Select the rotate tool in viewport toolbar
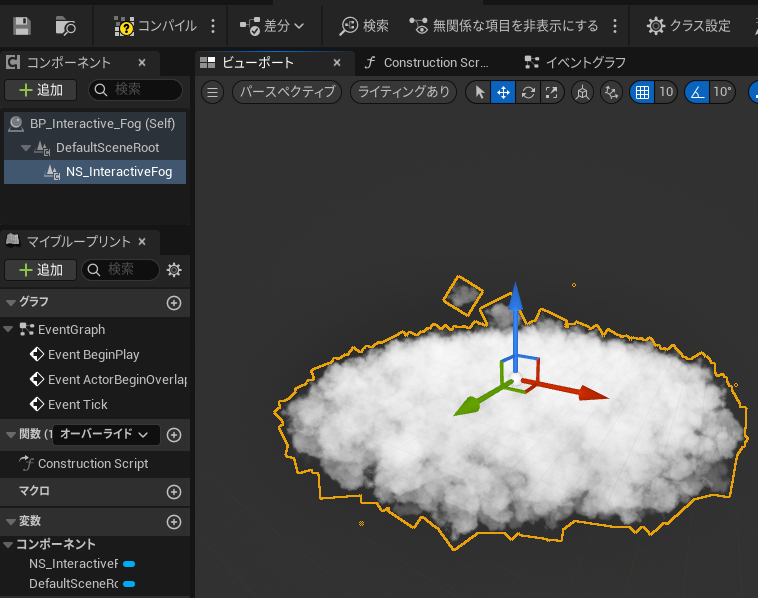This screenshot has width=758, height=598. (527, 92)
